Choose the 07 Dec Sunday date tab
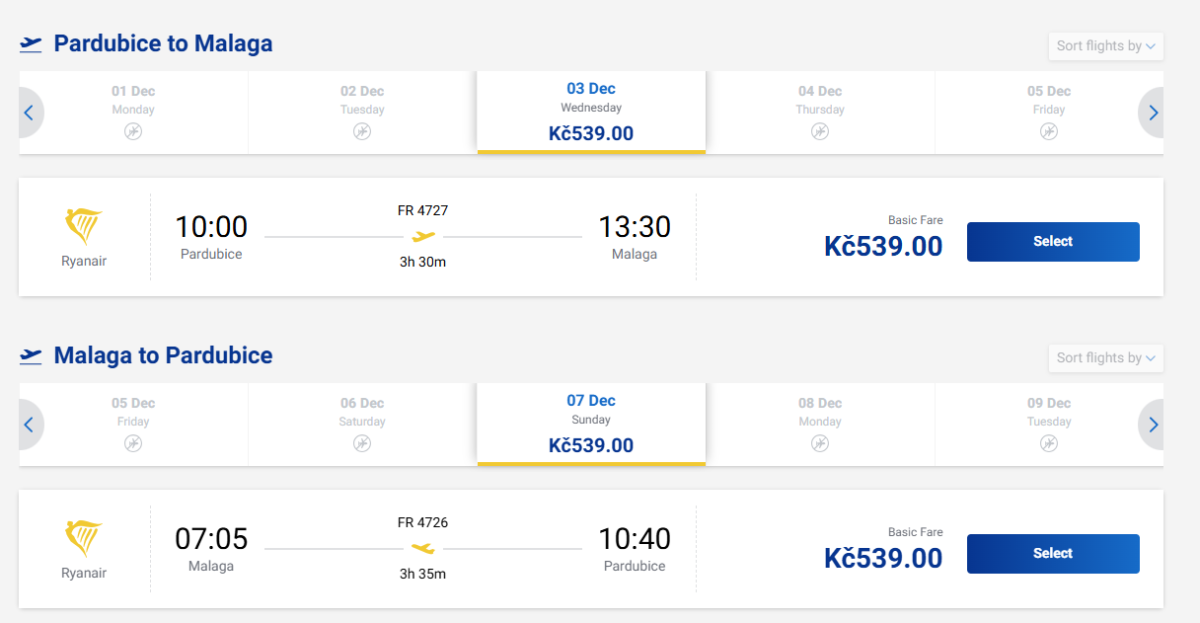 pos(591,423)
